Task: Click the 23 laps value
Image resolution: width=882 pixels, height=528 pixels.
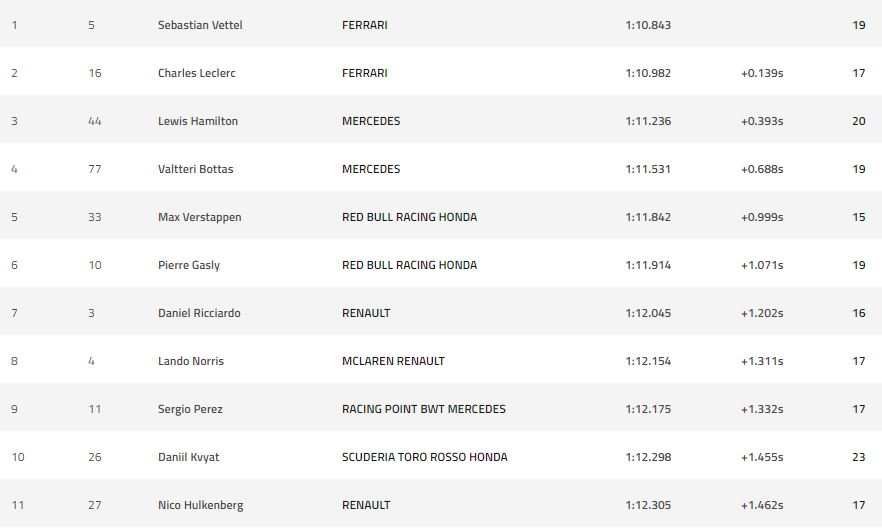Action: (x=859, y=457)
